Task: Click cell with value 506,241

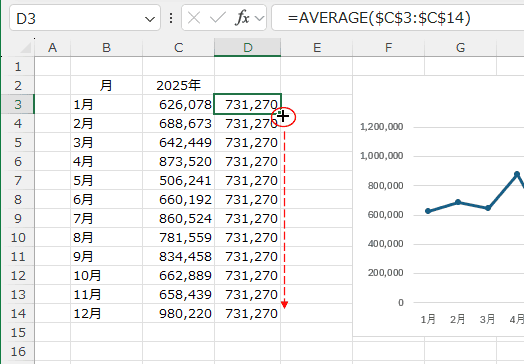Action: 178,181
